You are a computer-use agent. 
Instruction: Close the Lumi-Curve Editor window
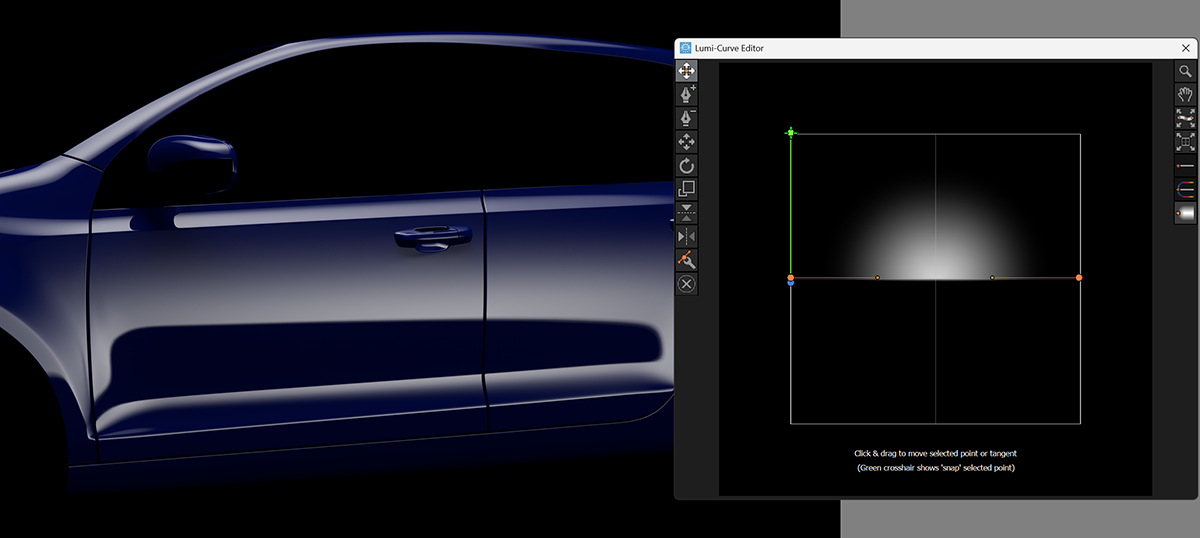coord(1185,47)
